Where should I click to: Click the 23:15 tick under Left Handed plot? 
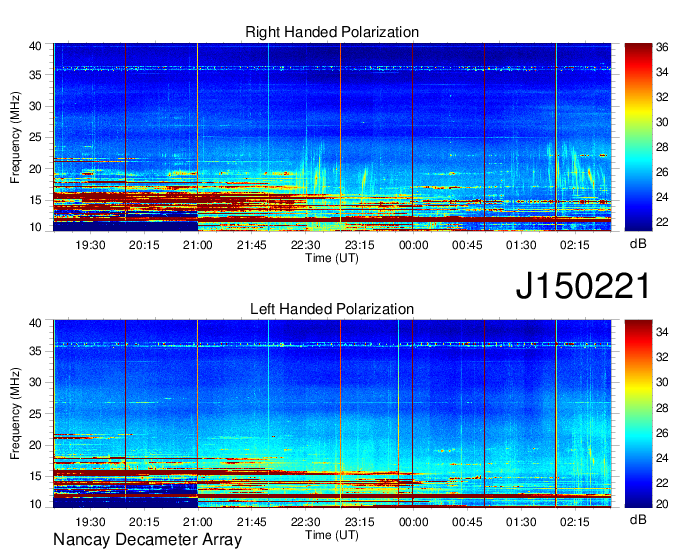(x=360, y=522)
